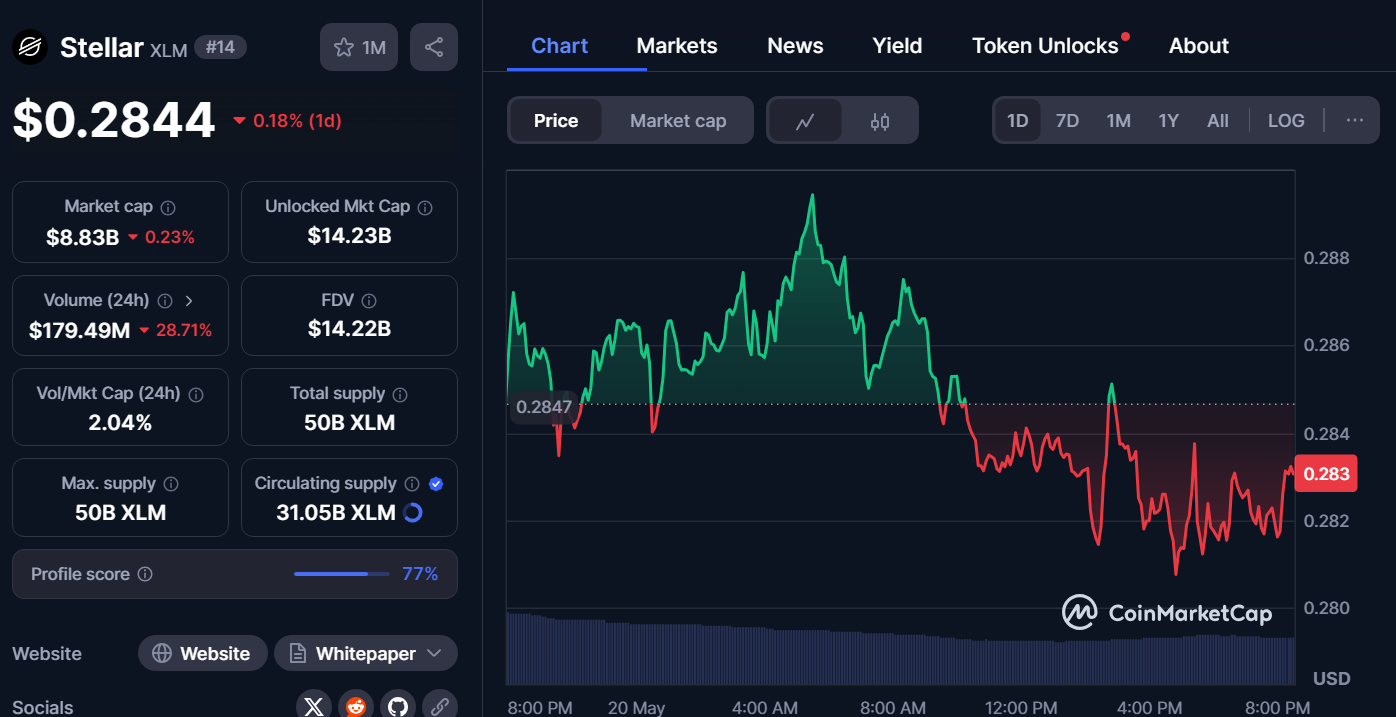Image resolution: width=1396 pixels, height=717 pixels.
Task: Click info icon beside Total supply
Action: [x=400, y=395]
